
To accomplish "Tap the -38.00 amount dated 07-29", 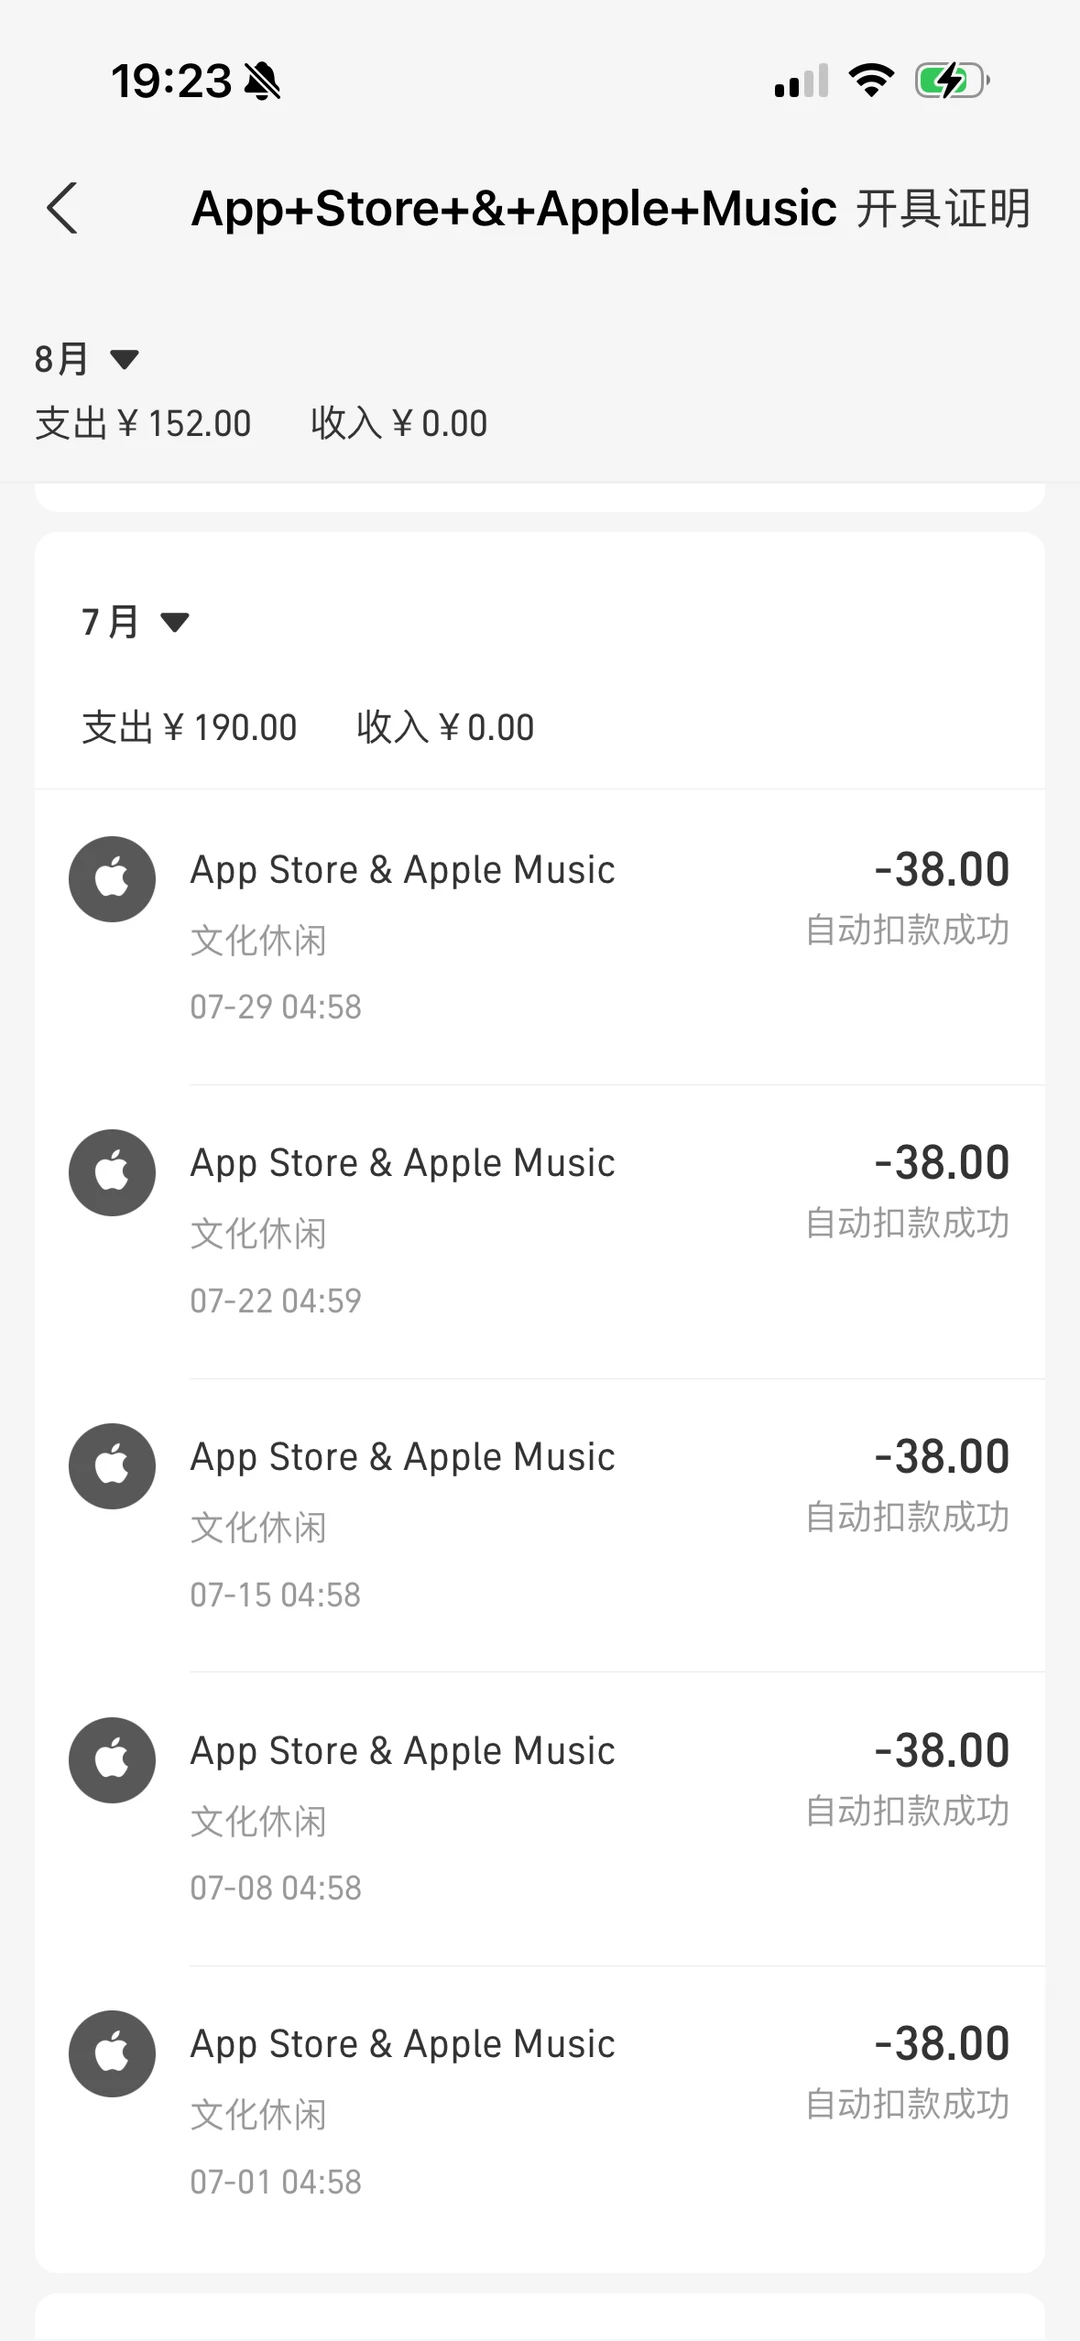I will click(941, 870).
